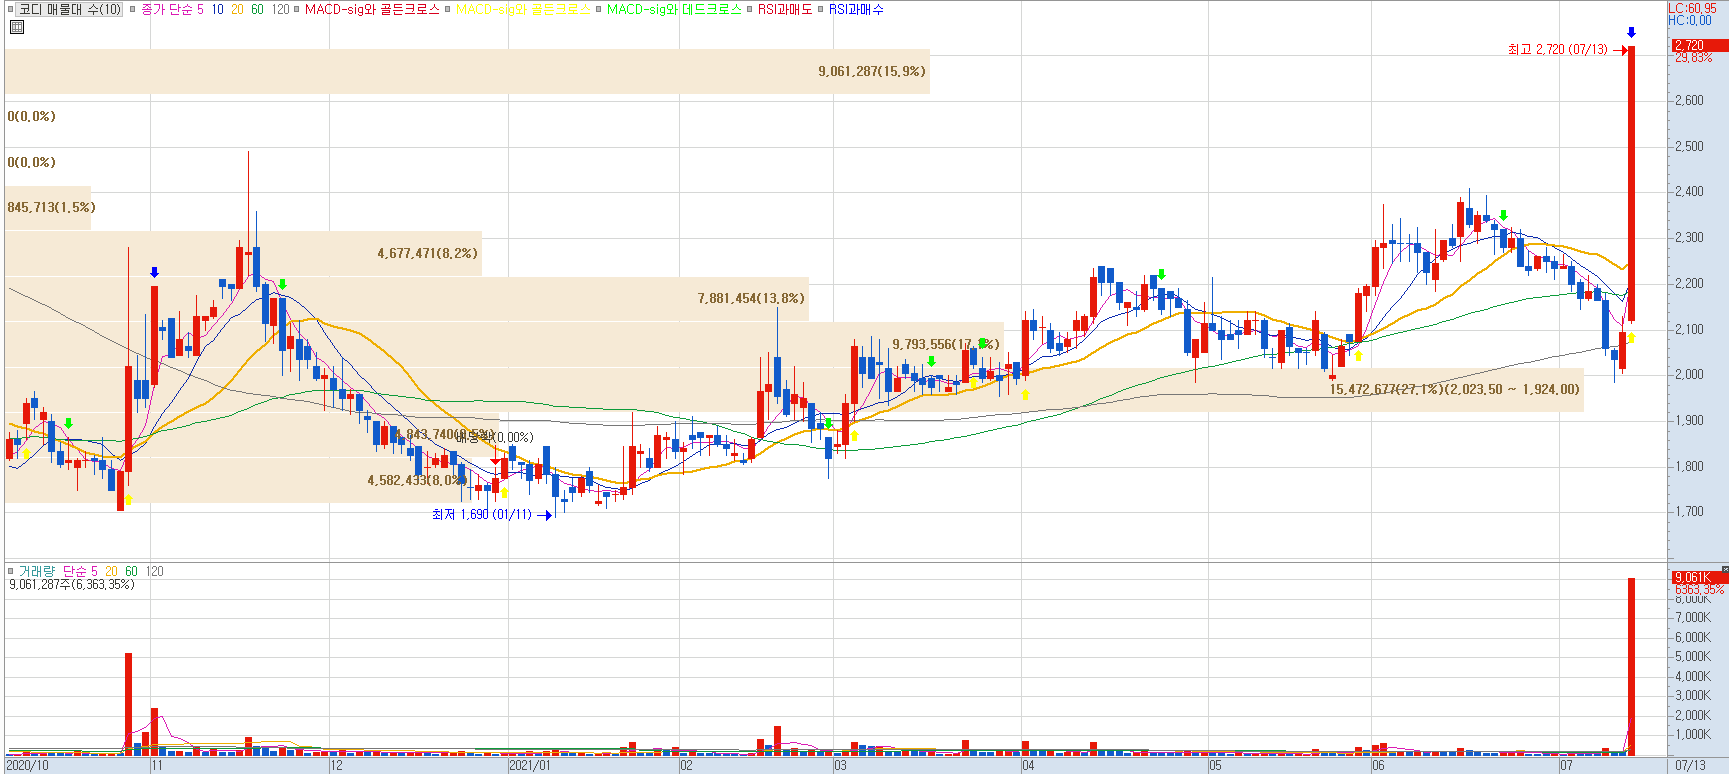The image size is (1729, 774).
Task: Click the 7,881,454(13.8%) volume profile label
Action: (x=751, y=299)
